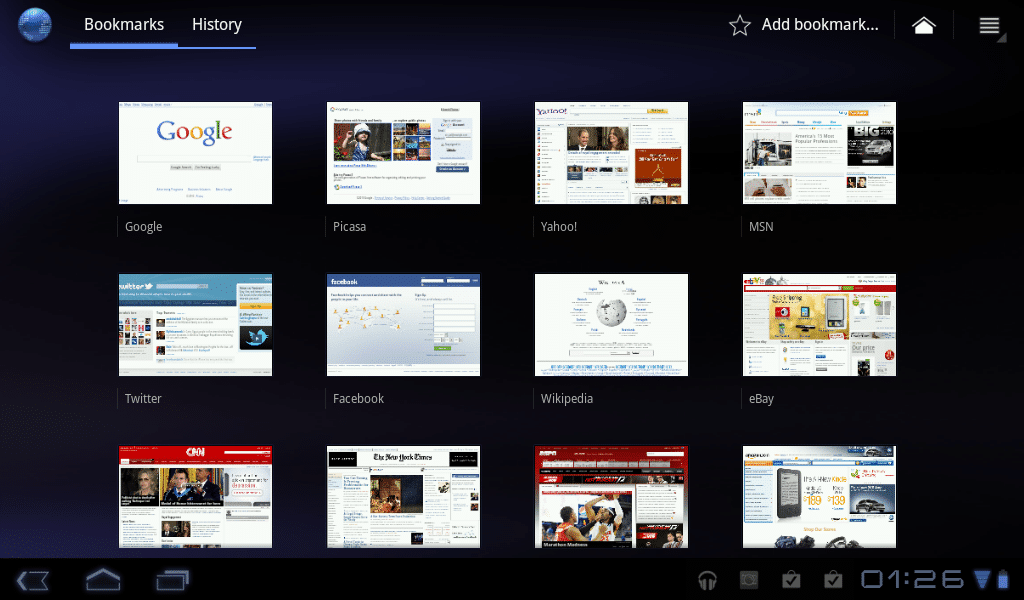Tap the system Back navigation icon

(33, 580)
